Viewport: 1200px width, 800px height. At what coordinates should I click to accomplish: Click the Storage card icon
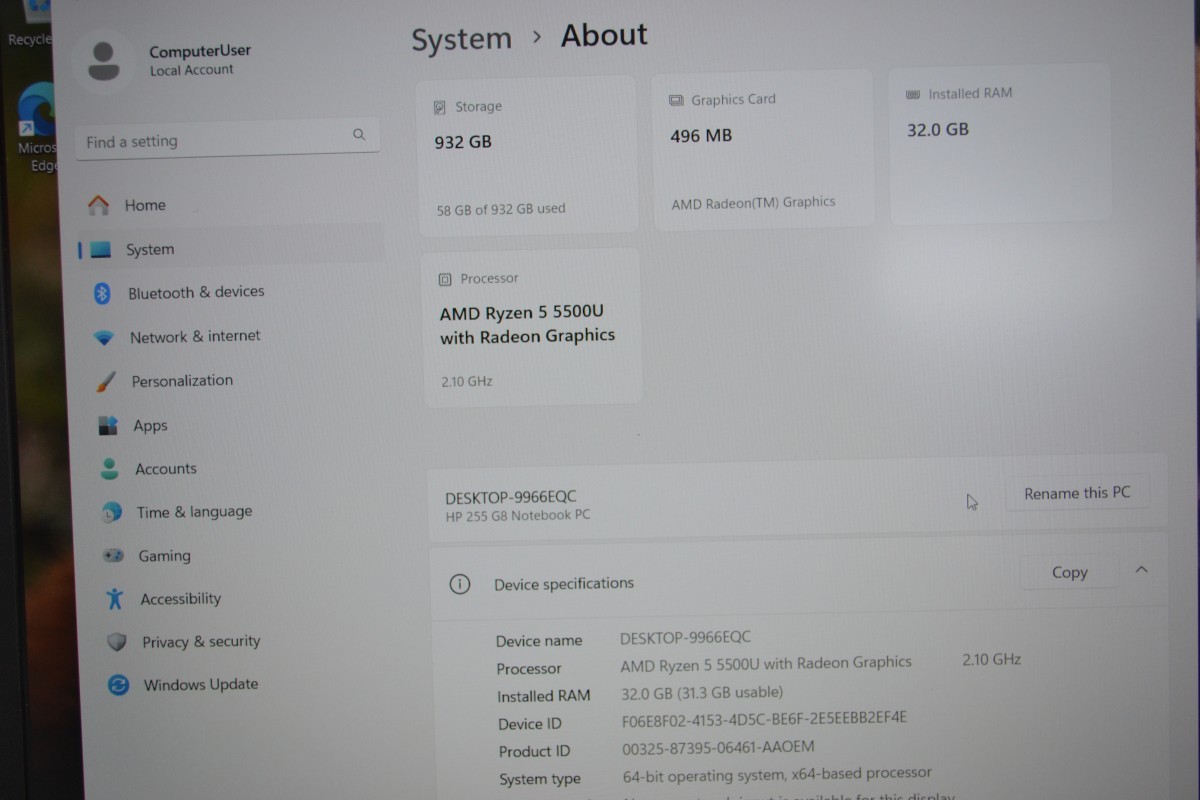tap(439, 107)
